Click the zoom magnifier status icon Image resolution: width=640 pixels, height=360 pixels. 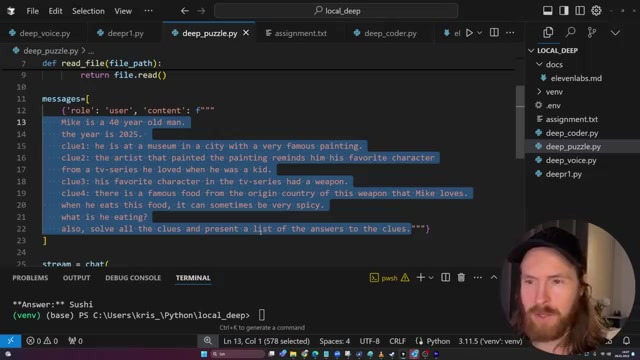click(208, 341)
